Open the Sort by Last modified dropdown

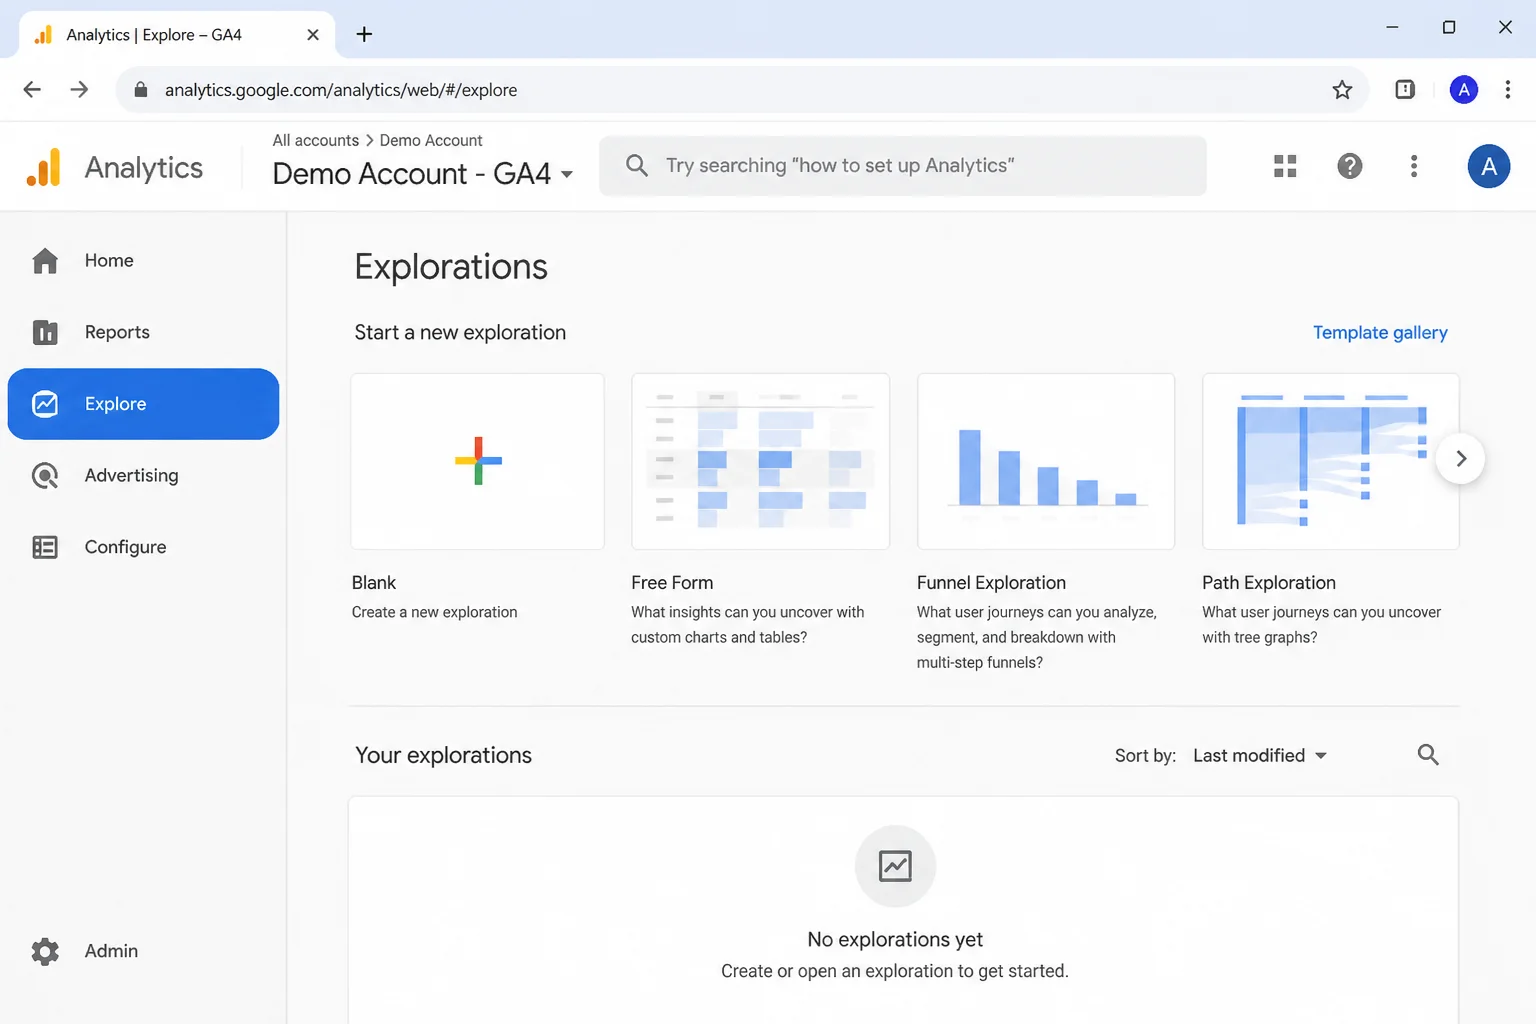(1260, 756)
